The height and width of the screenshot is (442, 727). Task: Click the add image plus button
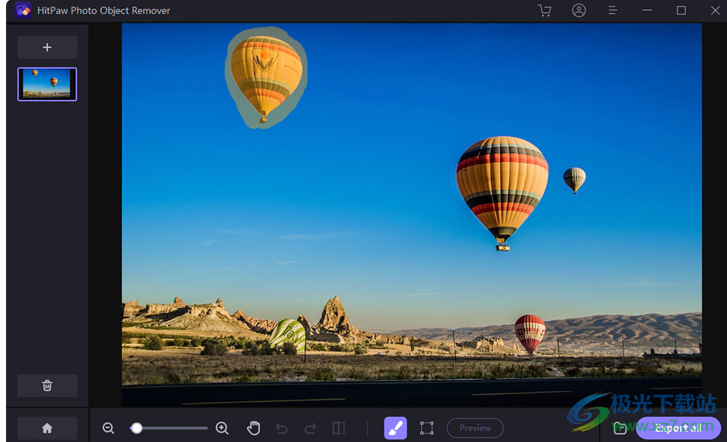(x=47, y=47)
